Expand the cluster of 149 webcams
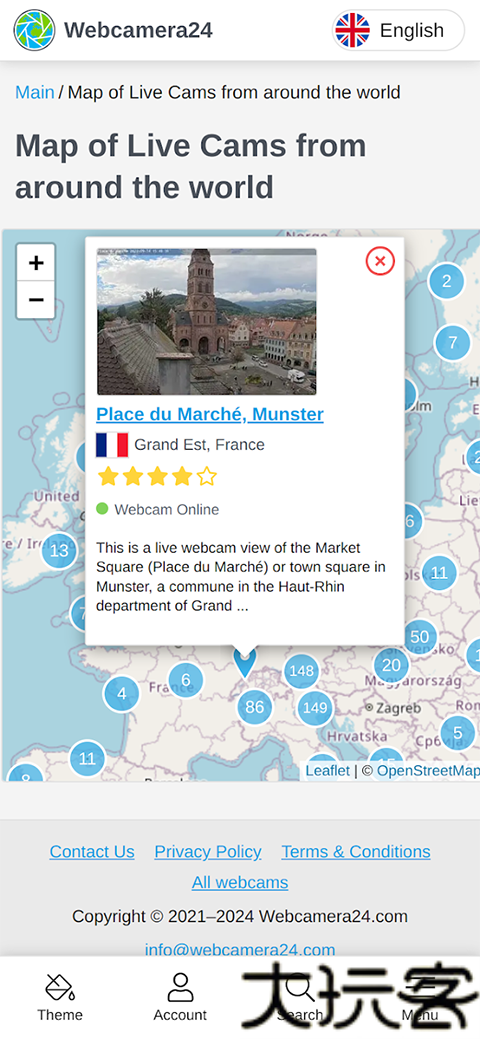The height and width of the screenshot is (1039, 480). [x=315, y=708]
